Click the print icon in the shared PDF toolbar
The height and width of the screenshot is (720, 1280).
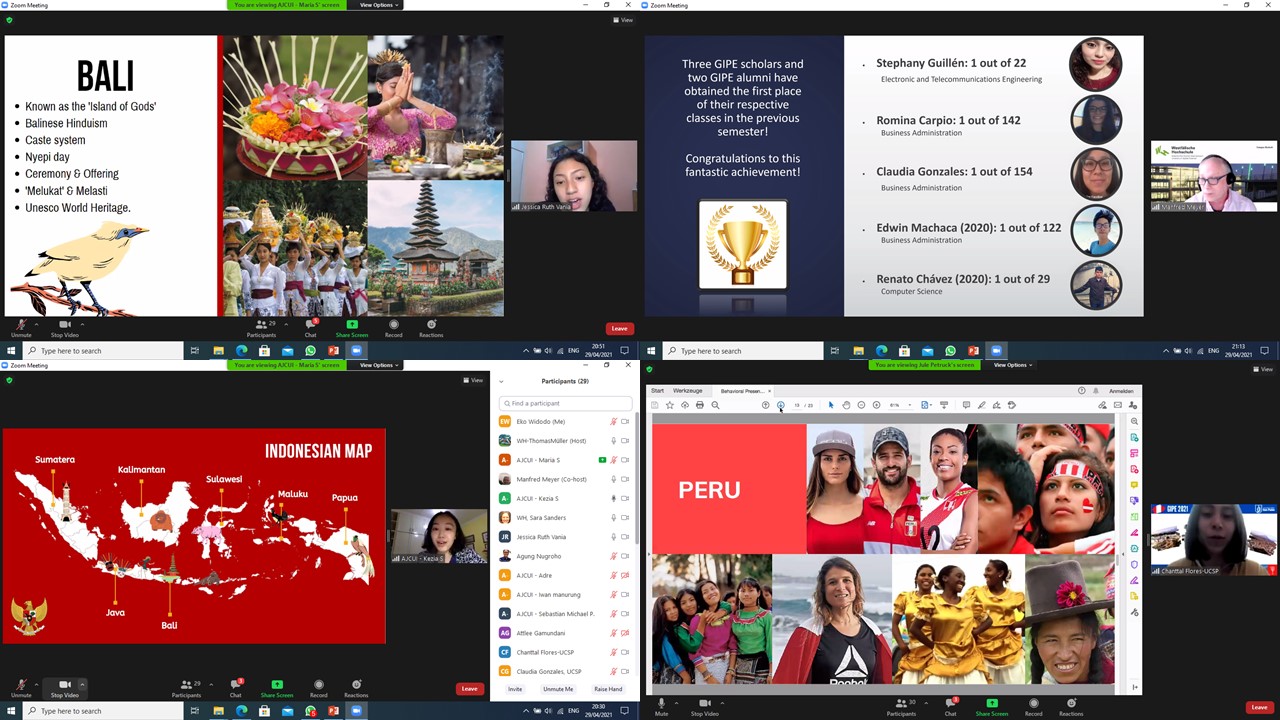point(700,405)
